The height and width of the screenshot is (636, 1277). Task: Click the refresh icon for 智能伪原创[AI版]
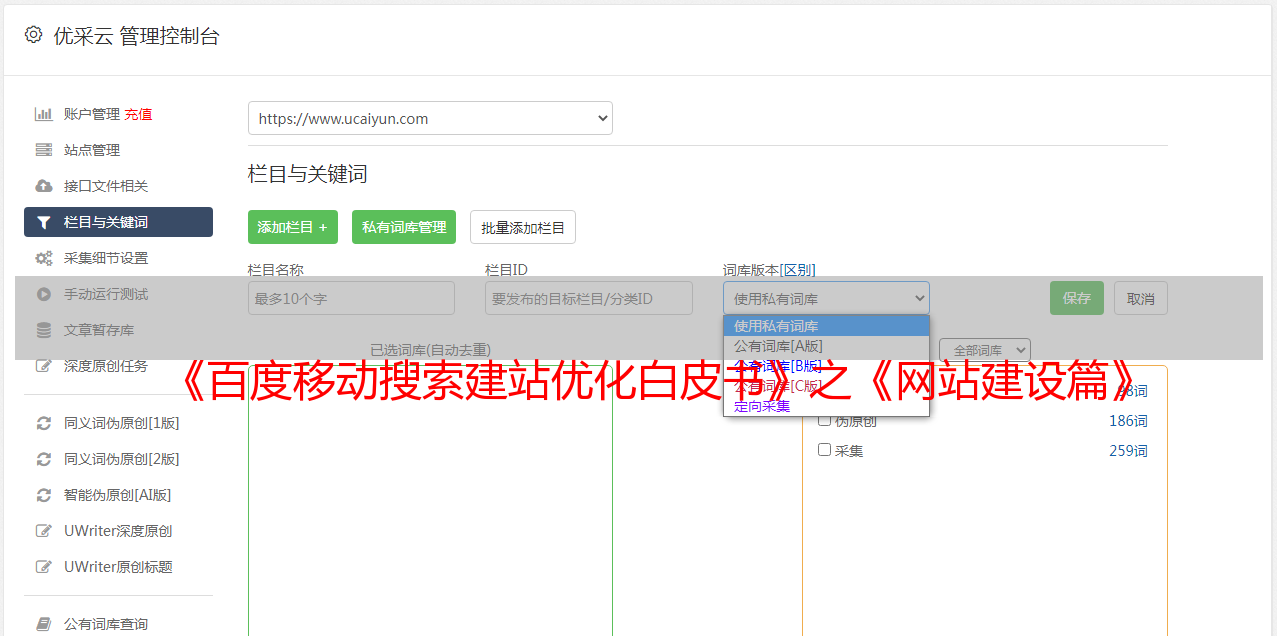coord(43,495)
